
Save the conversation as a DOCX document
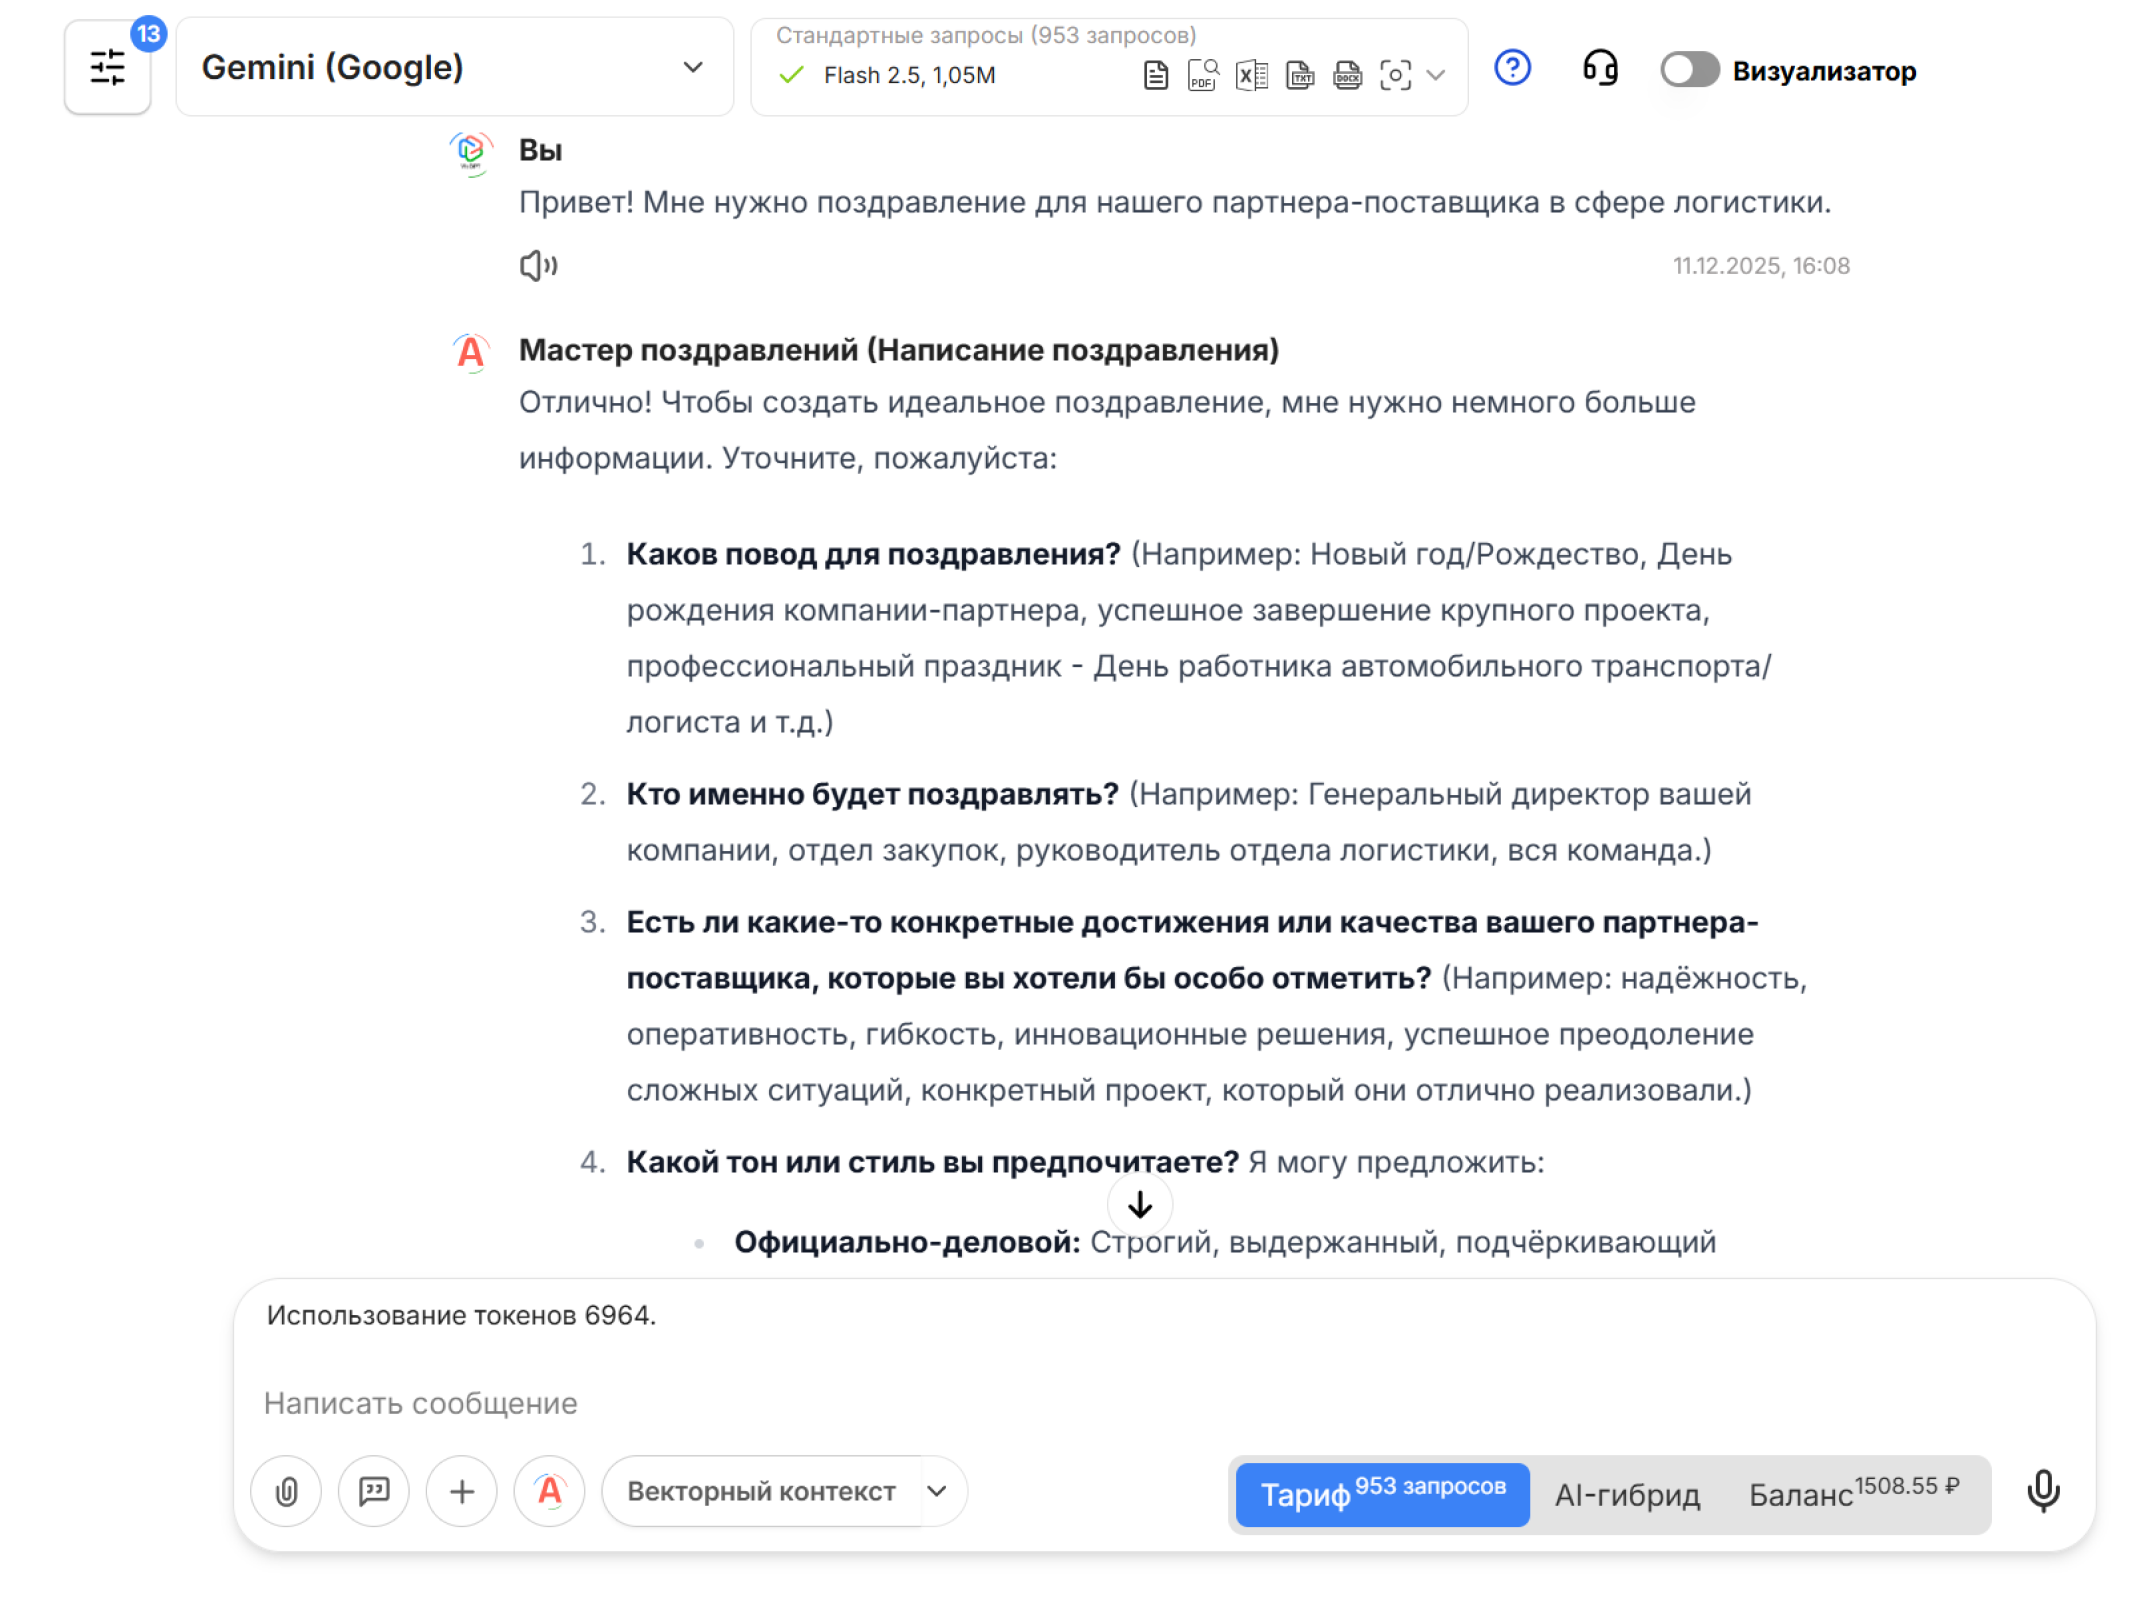(1347, 75)
